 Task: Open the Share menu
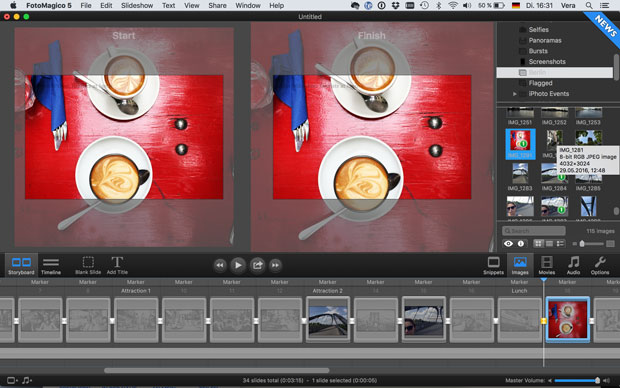pyautogui.click(x=217, y=6)
